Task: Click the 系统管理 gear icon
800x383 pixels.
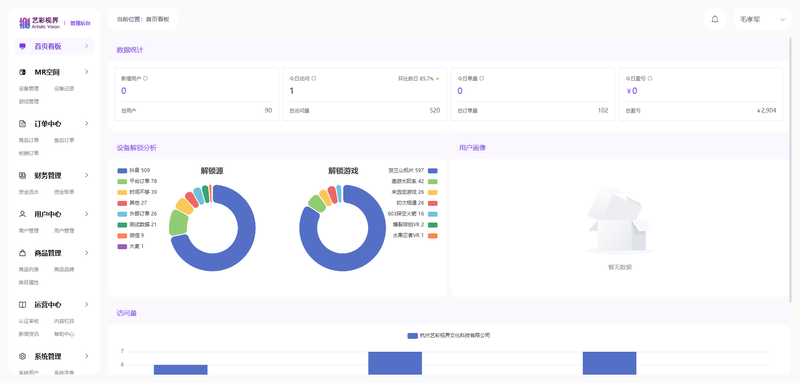Action: (22, 356)
